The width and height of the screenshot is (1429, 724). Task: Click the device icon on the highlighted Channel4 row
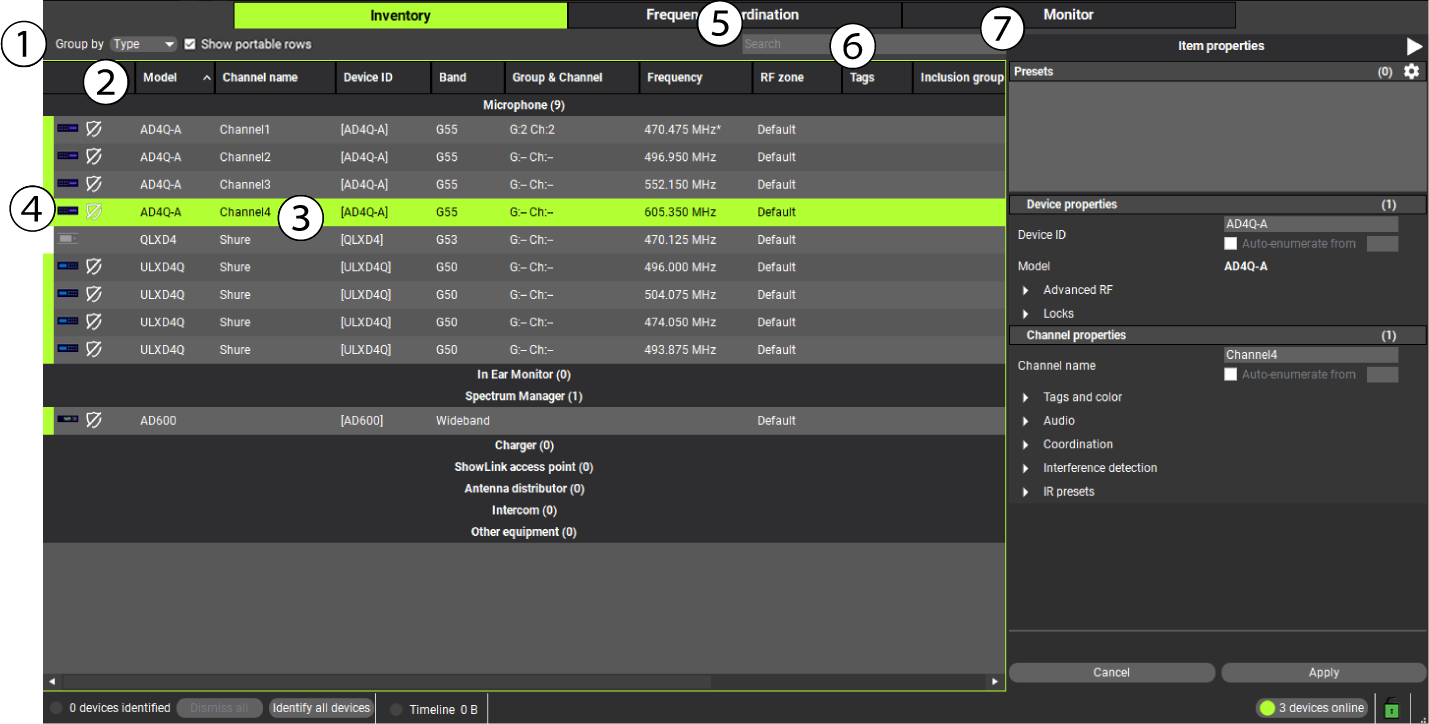(x=67, y=212)
